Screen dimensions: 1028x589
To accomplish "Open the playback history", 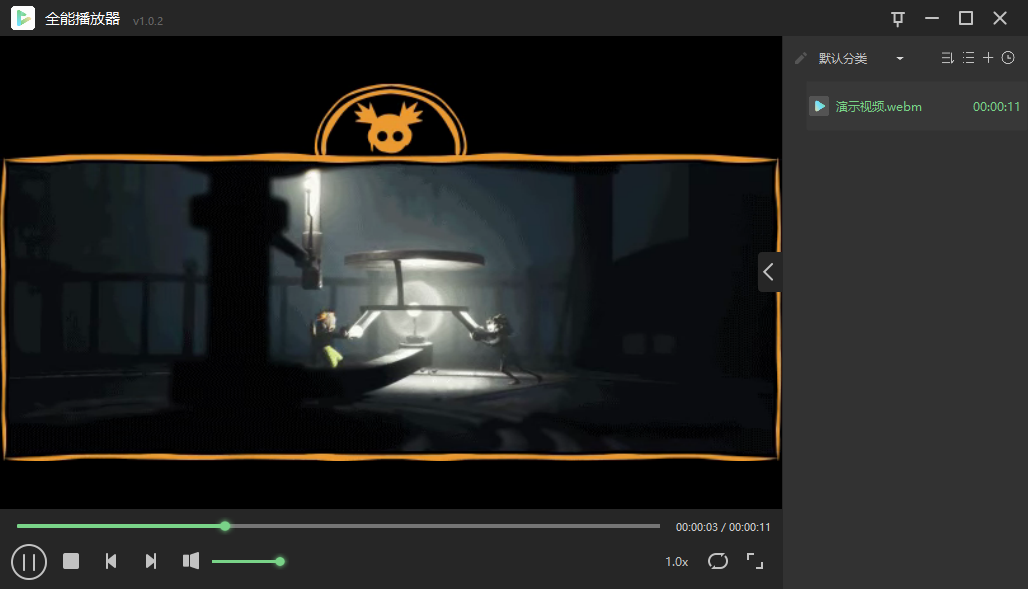I will (1008, 58).
